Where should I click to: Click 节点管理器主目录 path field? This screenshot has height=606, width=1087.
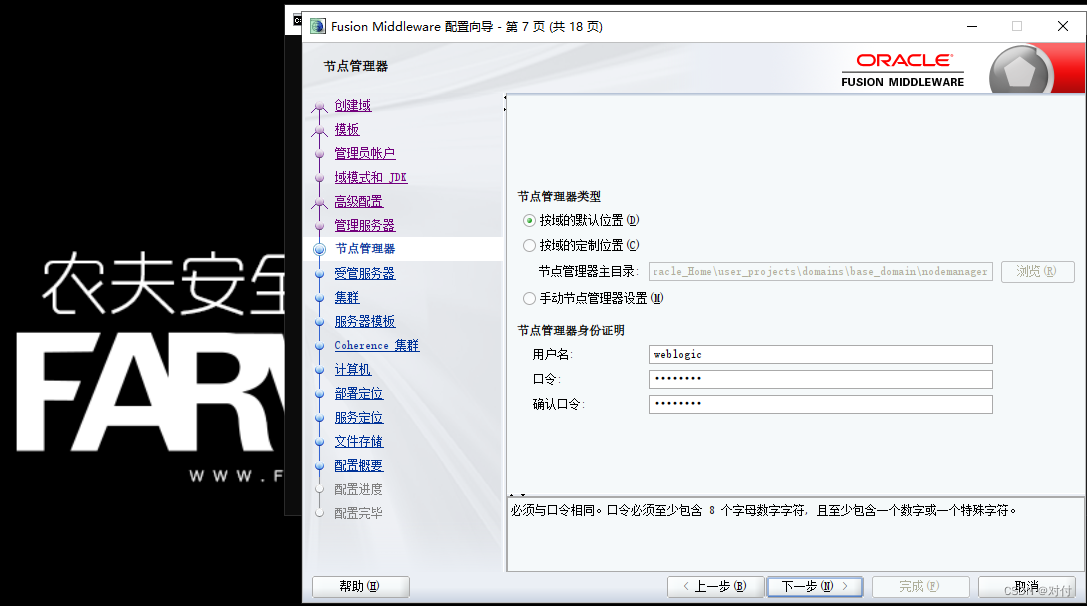[x=821, y=272]
